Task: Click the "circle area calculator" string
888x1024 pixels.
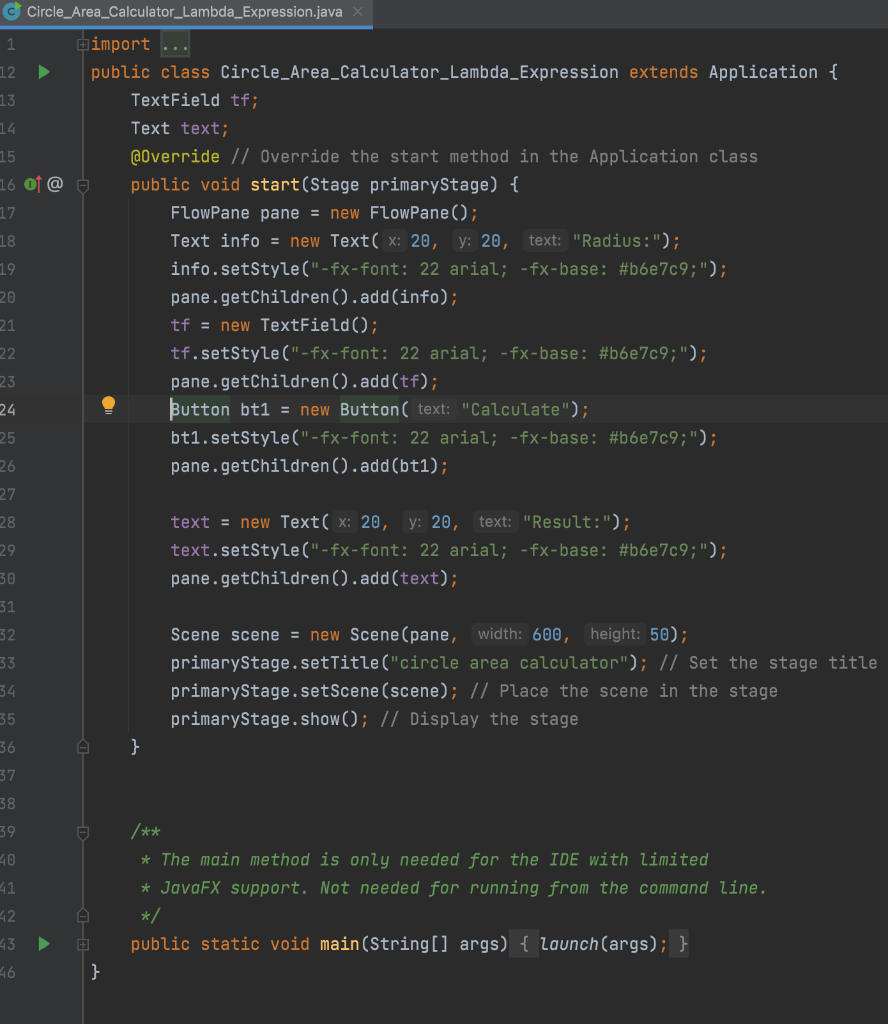Action: pyautogui.click(x=509, y=663)
